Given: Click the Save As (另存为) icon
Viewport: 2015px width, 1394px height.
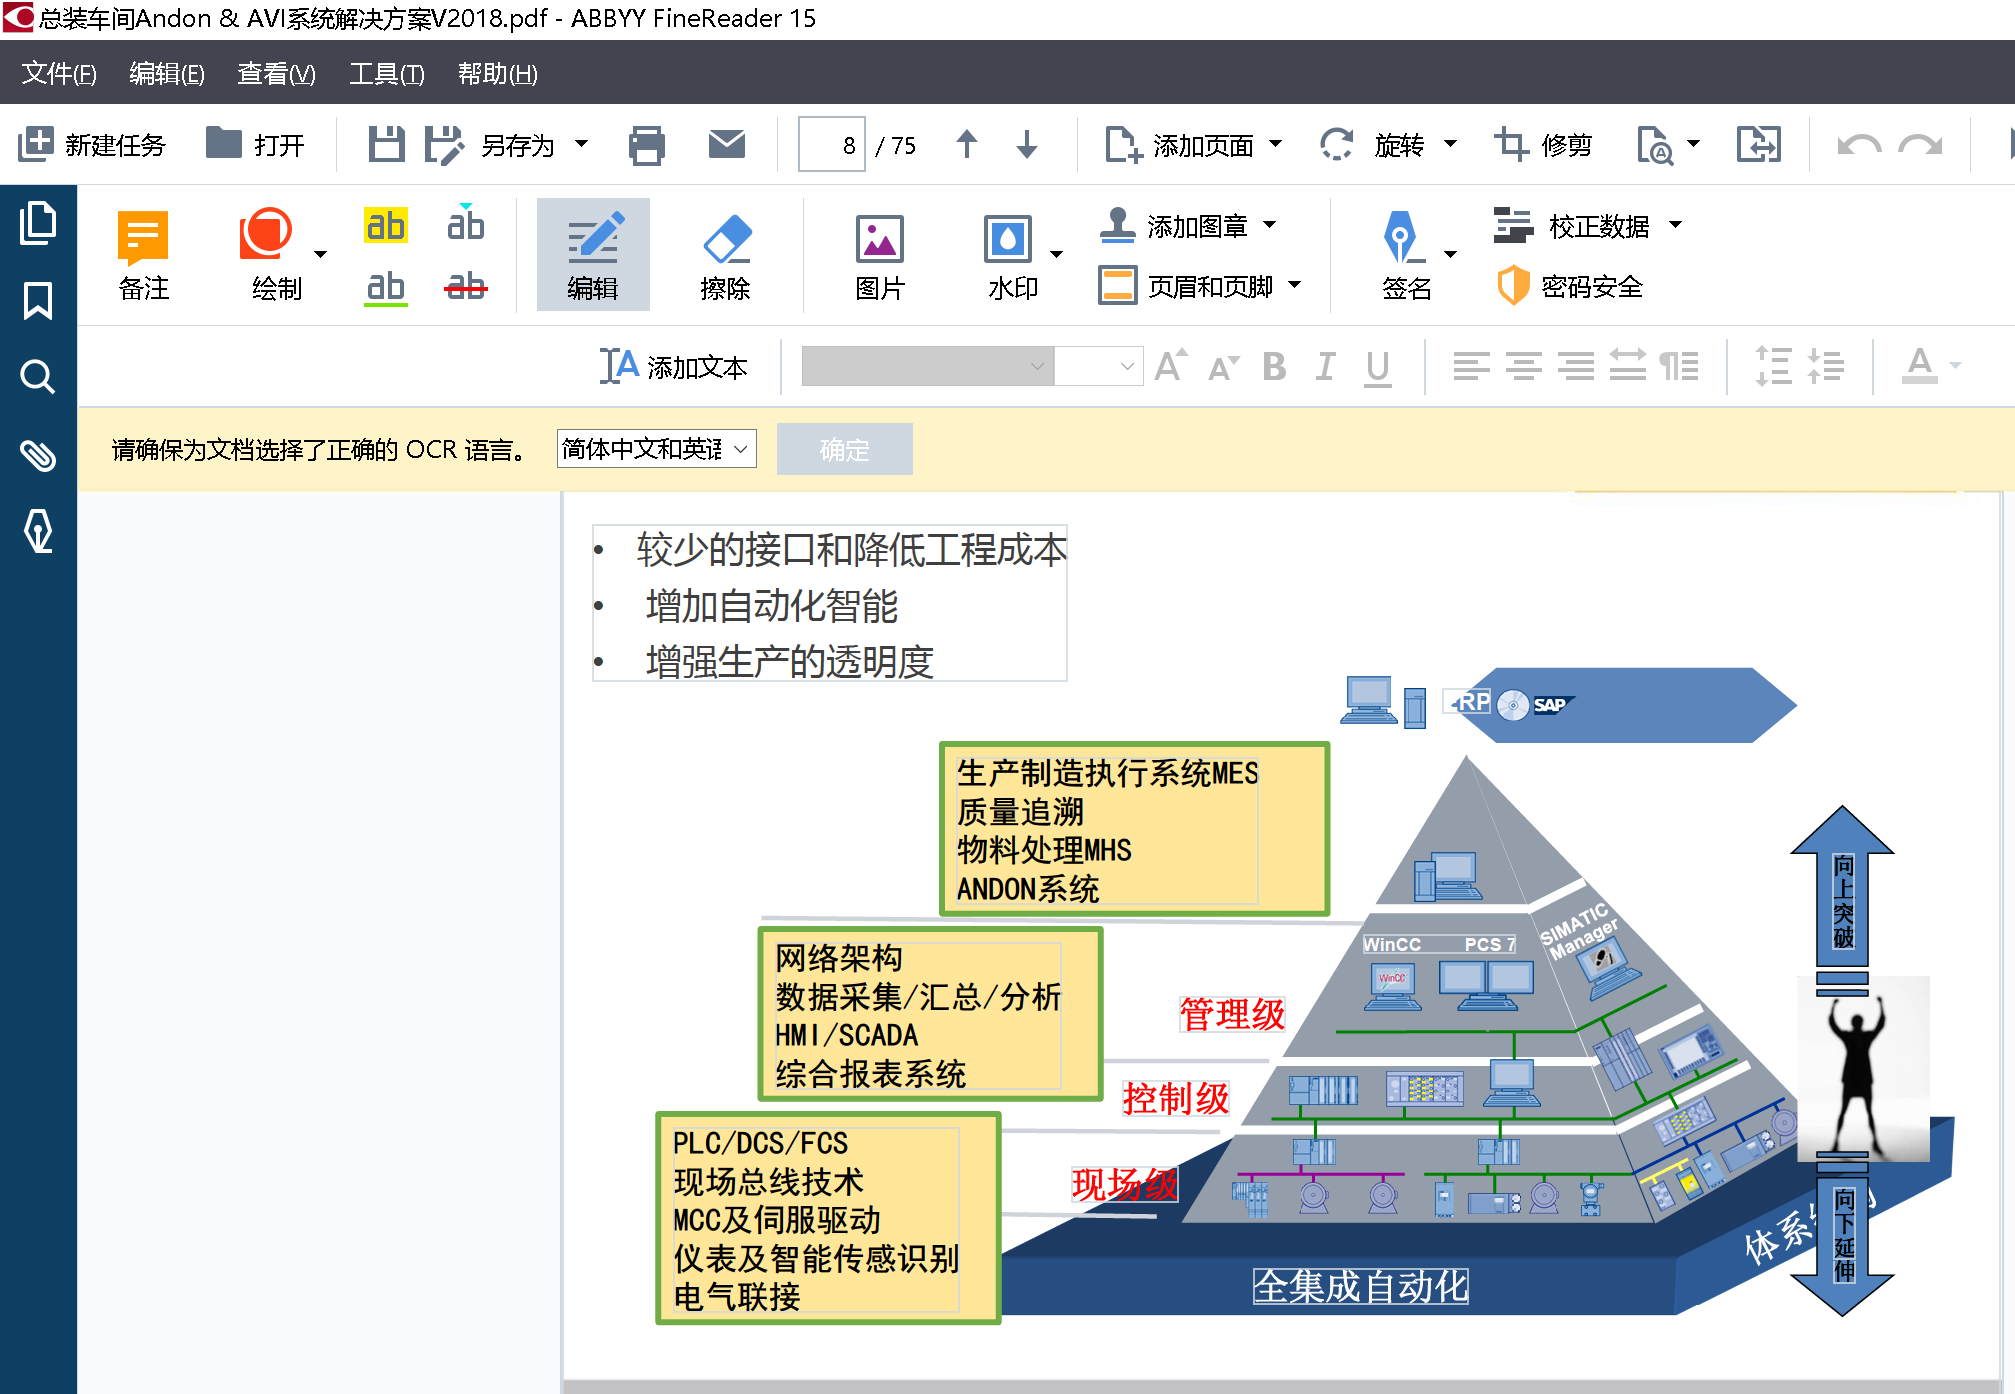Looking at the screenshot, I should 444,144.
